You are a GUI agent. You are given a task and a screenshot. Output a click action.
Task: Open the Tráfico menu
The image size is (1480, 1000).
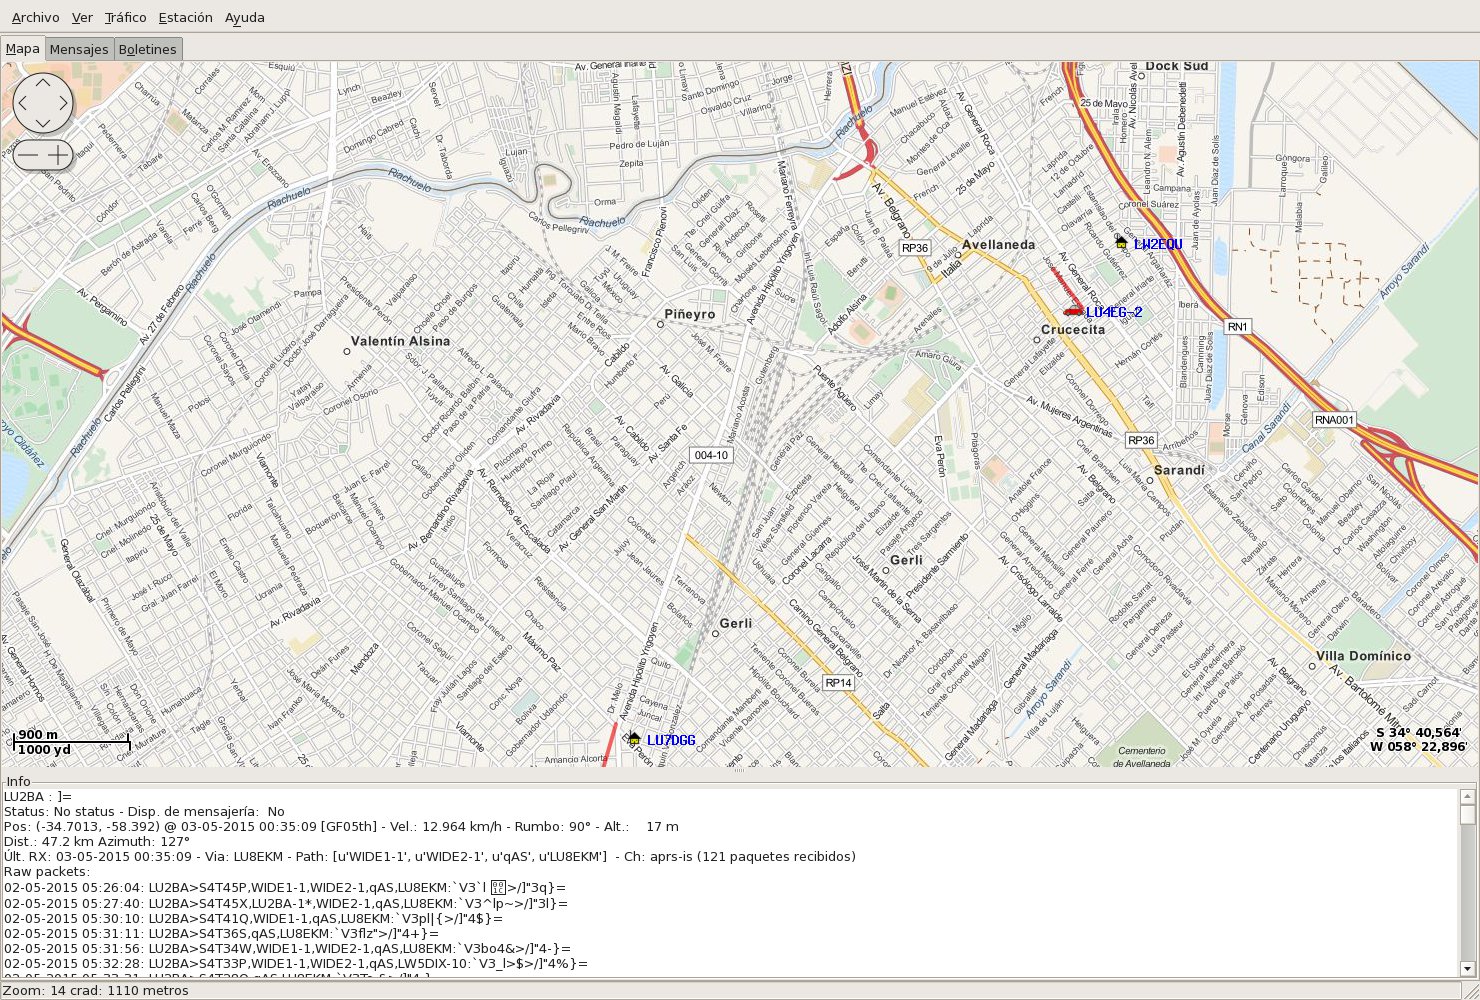coord(125,17)
